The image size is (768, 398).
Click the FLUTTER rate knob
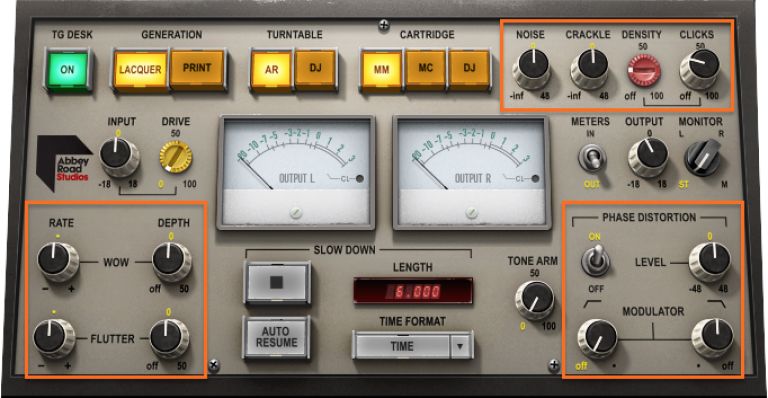click(x=53, y=338)
